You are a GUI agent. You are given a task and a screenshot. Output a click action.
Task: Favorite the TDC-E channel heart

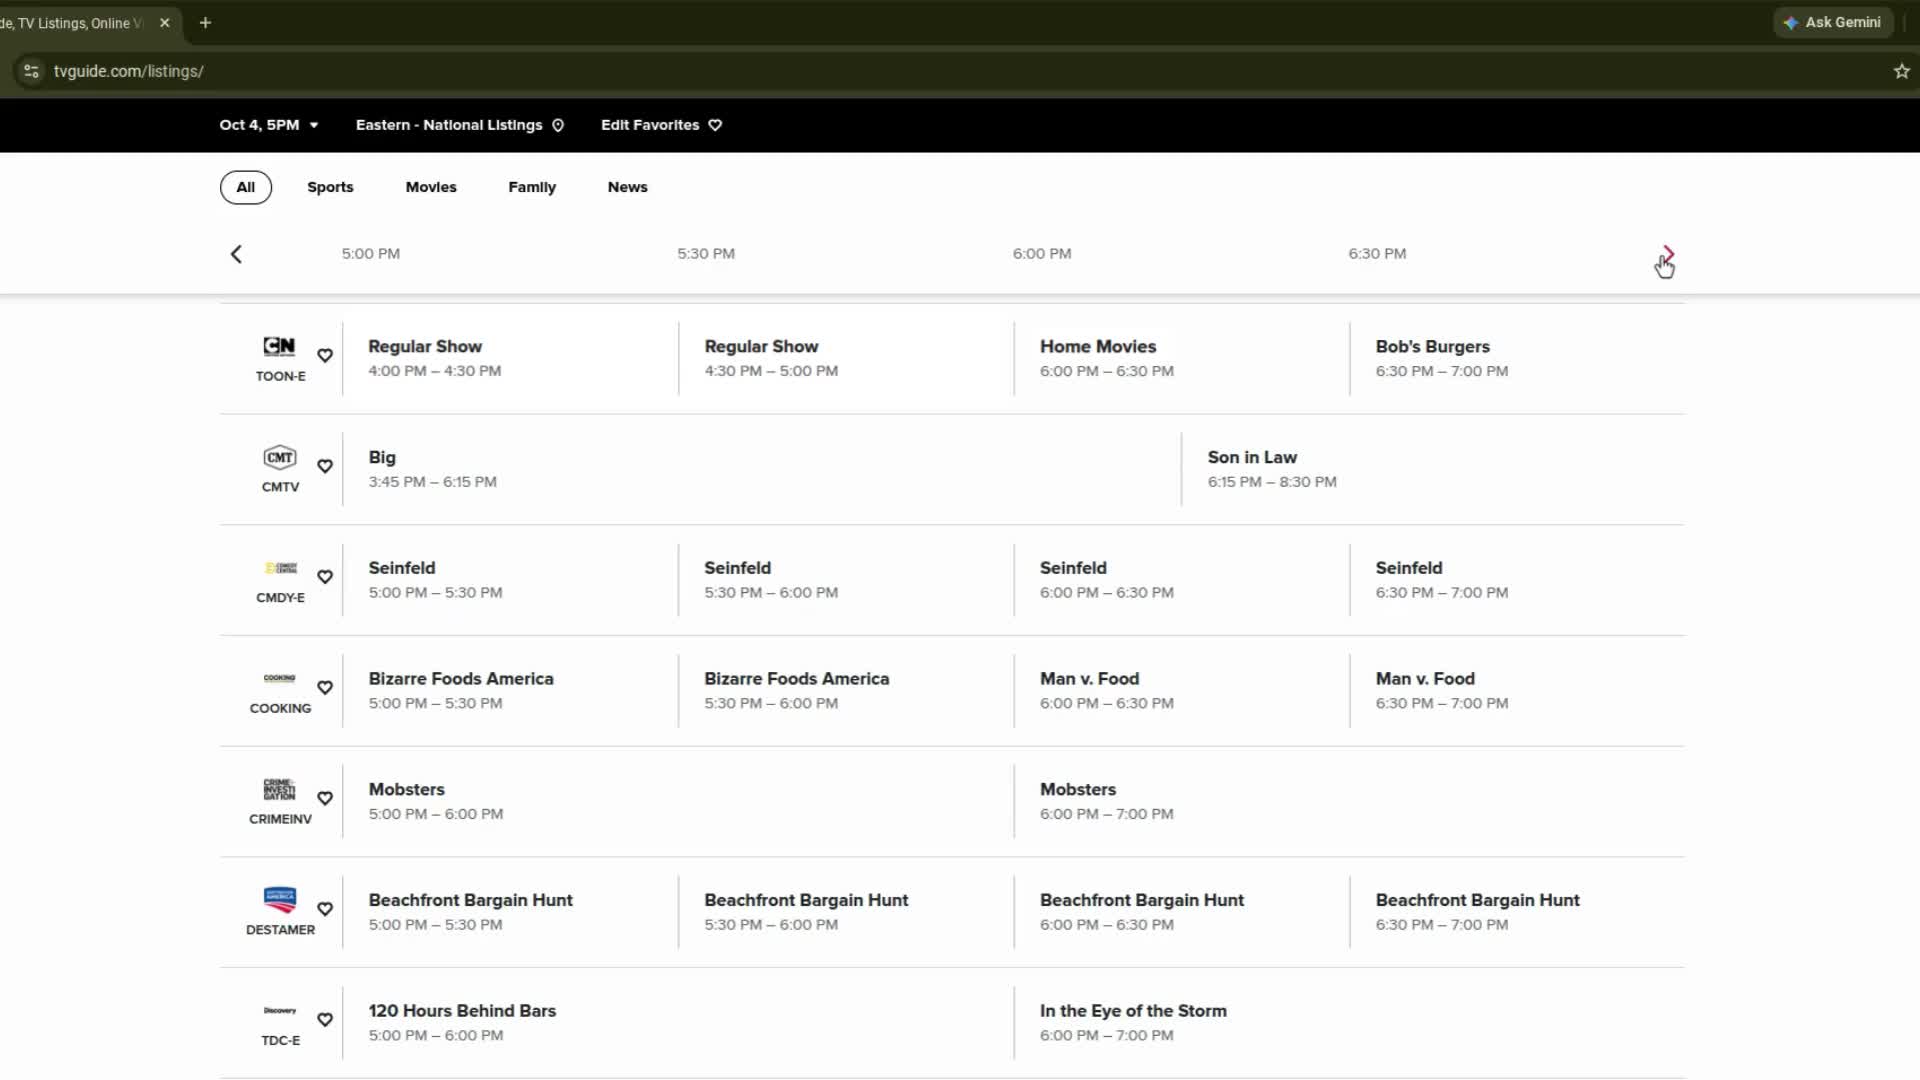click(325, 1020)
